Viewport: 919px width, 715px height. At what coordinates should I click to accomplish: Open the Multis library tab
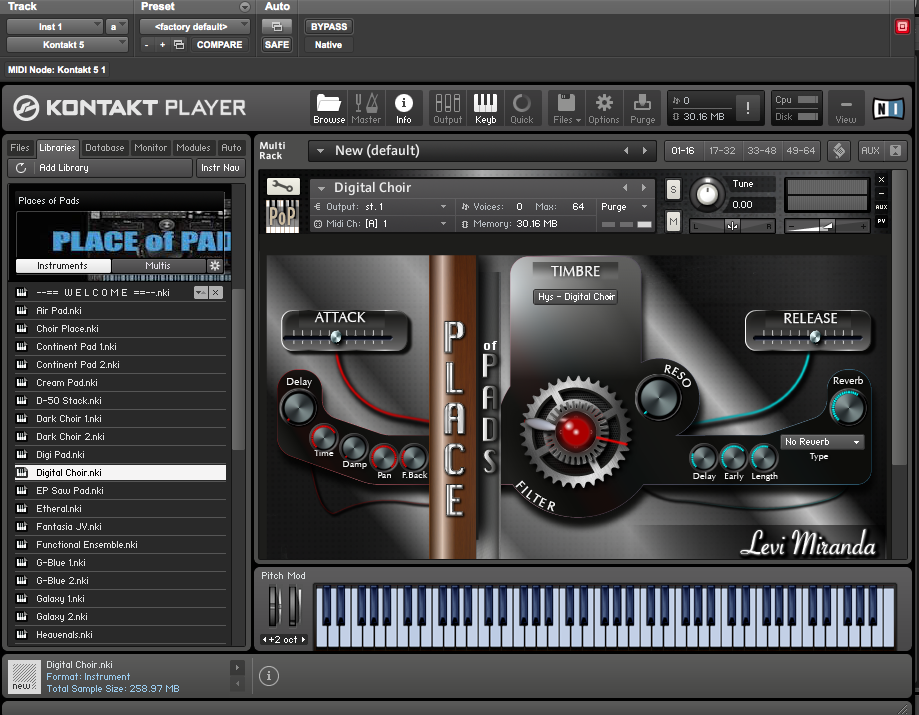coord(158,265)
